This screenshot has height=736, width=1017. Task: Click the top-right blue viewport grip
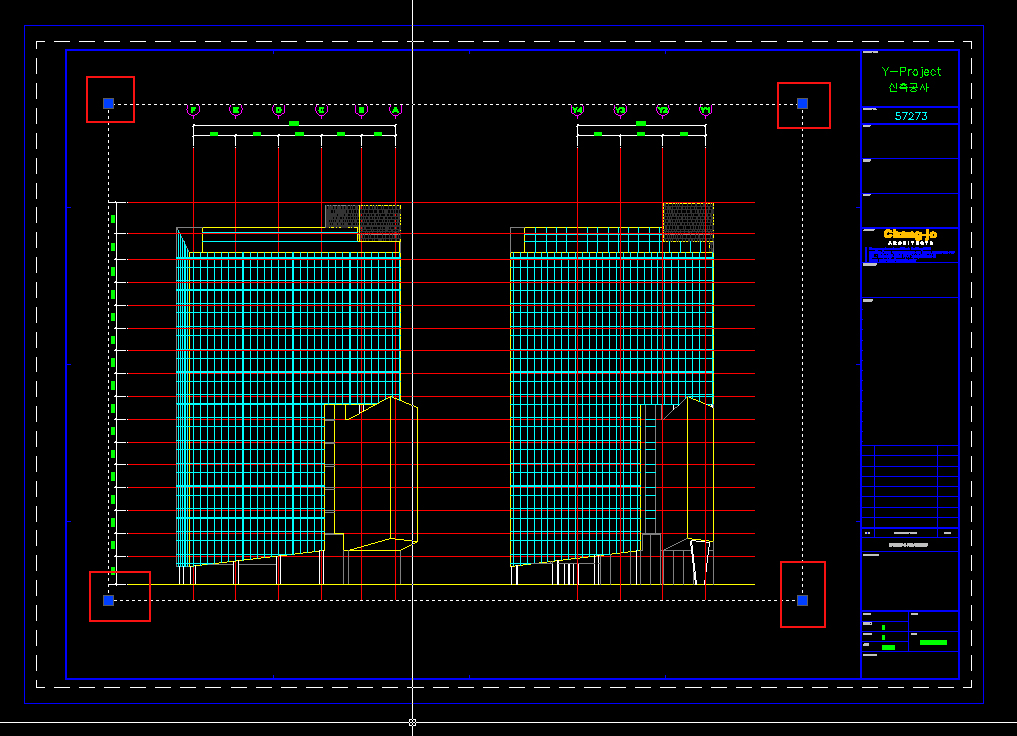(x=802, y=103)
